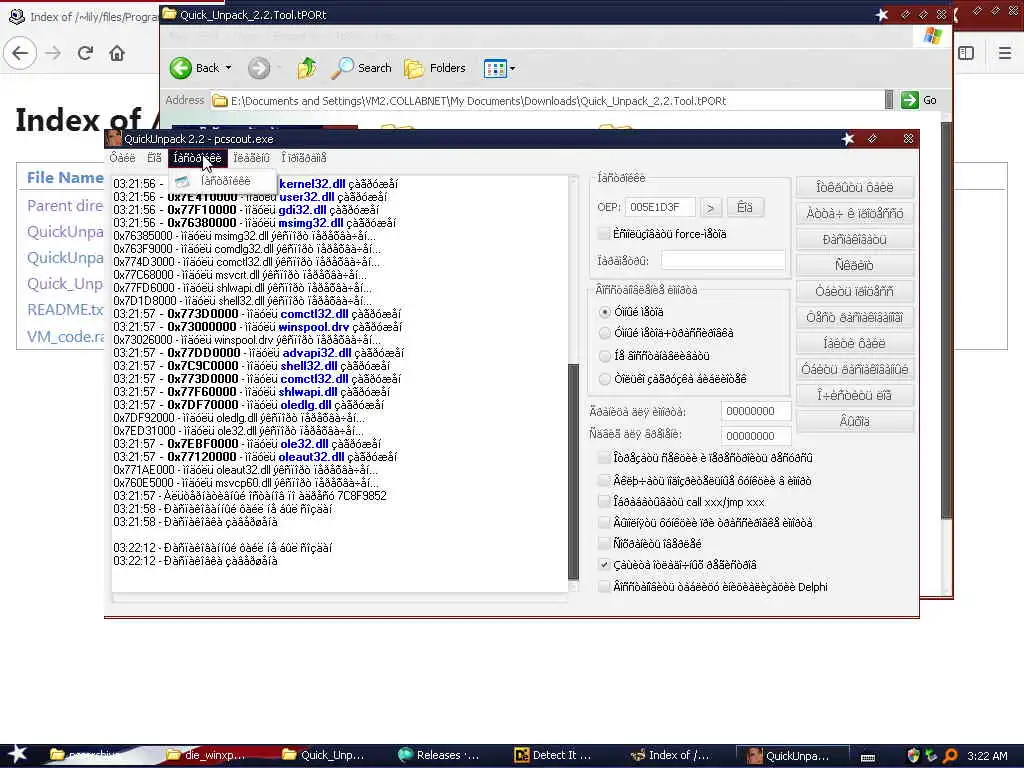Toggle the checkbox just above the ticked one
The image size is (1024, 768).
[604, 543]
